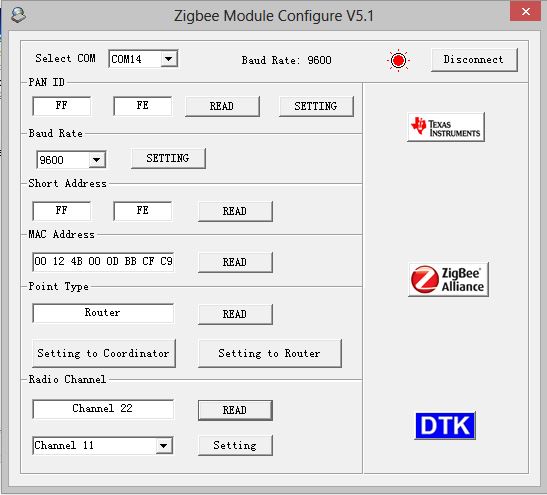Click the red connection status indicator
Viewport: 547px width, 495px height.
(x=398, y=60)
